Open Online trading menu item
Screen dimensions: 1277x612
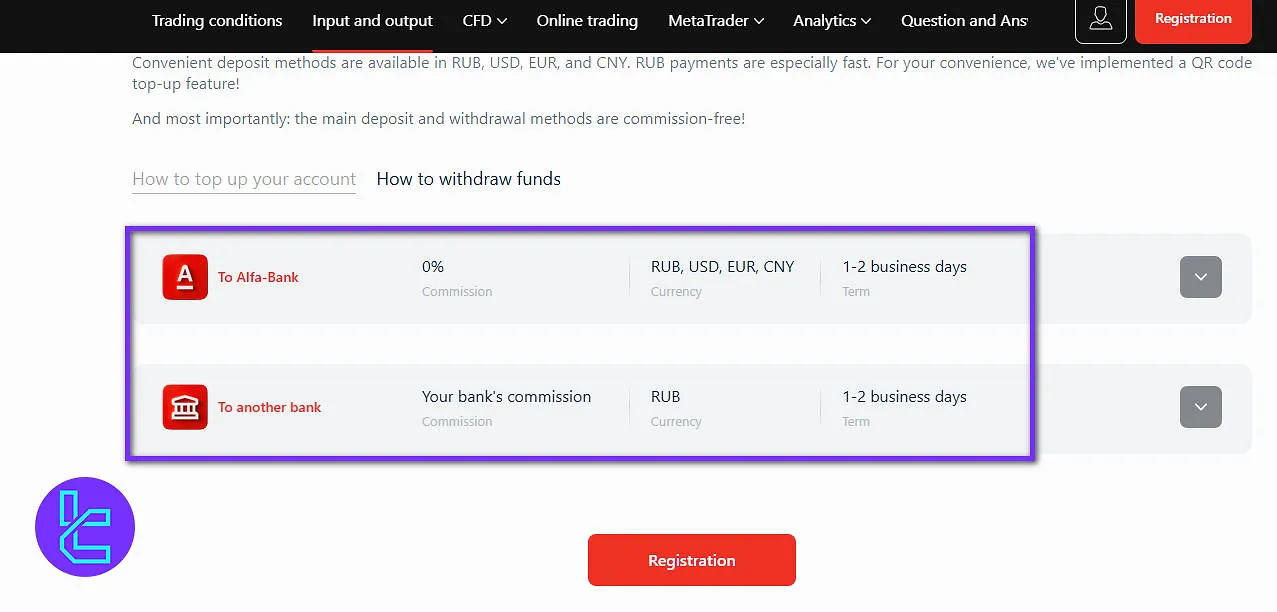[587, 20]
